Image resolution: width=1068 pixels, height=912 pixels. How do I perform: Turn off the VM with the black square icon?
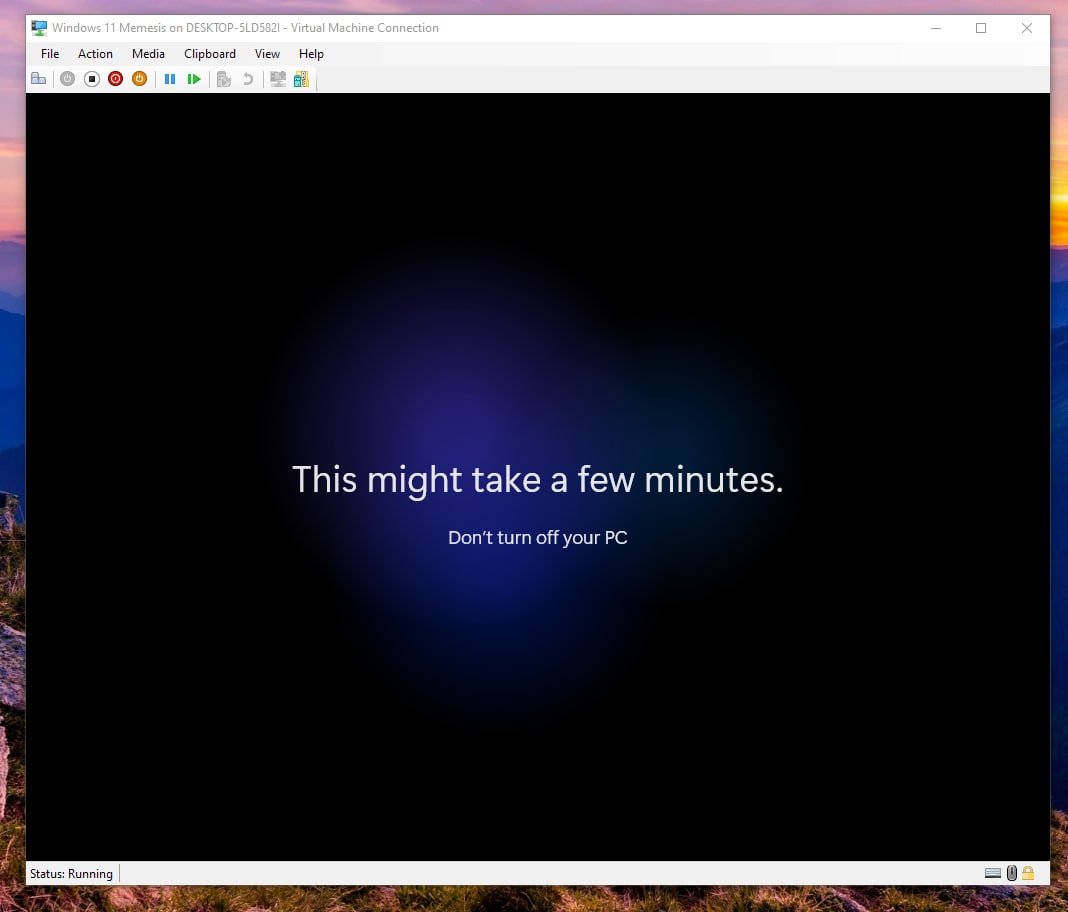tap(92, 79)
